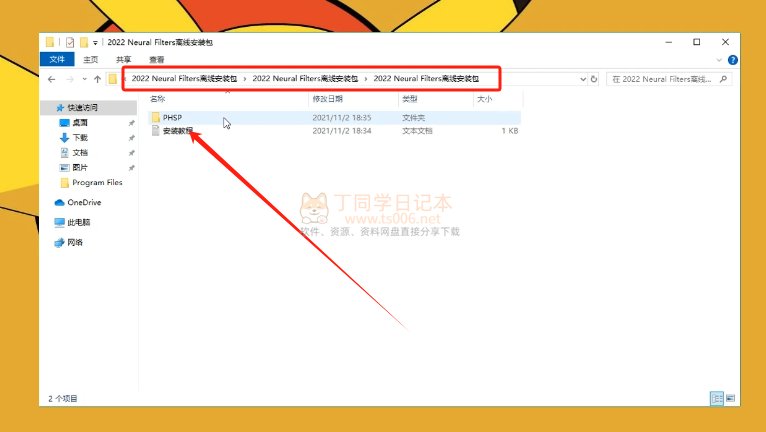The height and width of the screenshot is (432, 766).
Task: Open the recent locations dropdown arrow
Action: (85, 79)
